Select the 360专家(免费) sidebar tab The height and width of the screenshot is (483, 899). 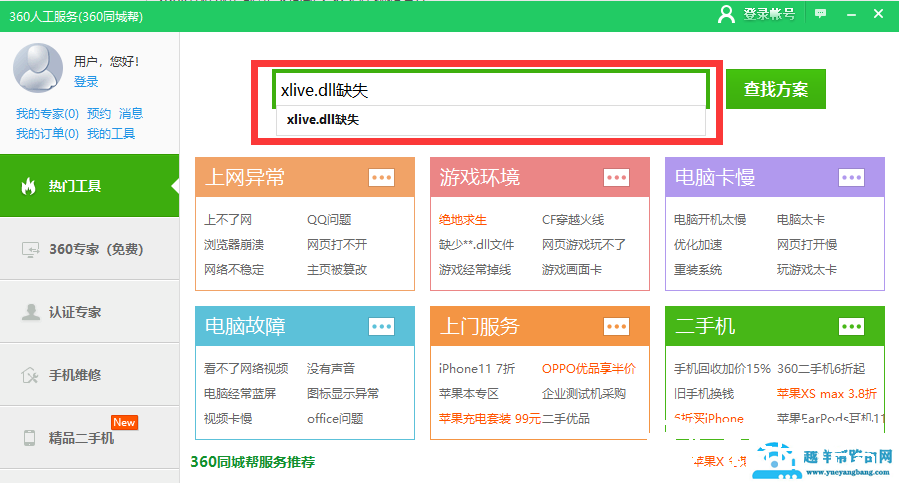pyautogui.click(x=89, y=249)
